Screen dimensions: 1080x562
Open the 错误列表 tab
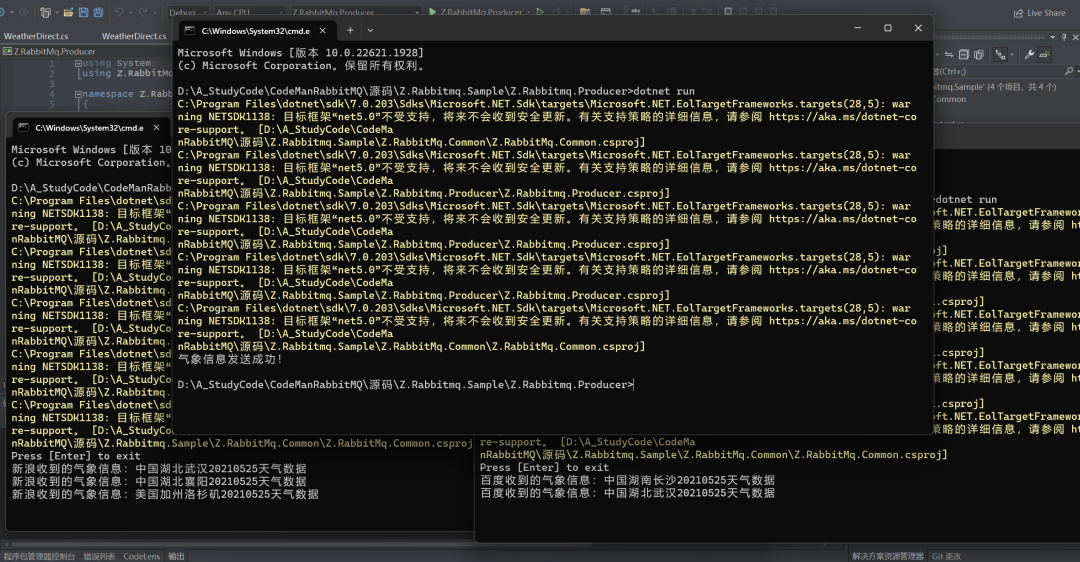(x=99, y=556)
